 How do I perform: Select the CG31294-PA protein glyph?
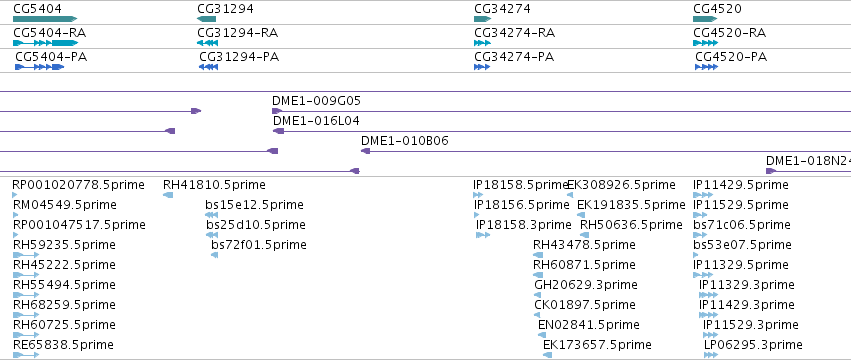[x=208, y=67]
